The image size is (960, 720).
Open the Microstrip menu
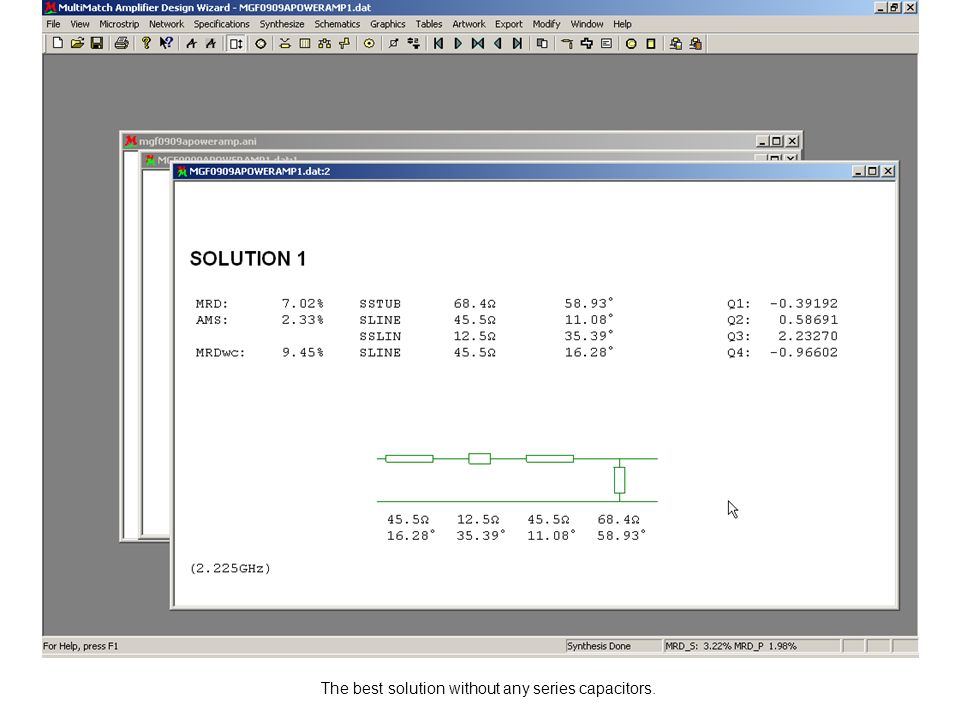pyautogui.click(x=119, y=24)
